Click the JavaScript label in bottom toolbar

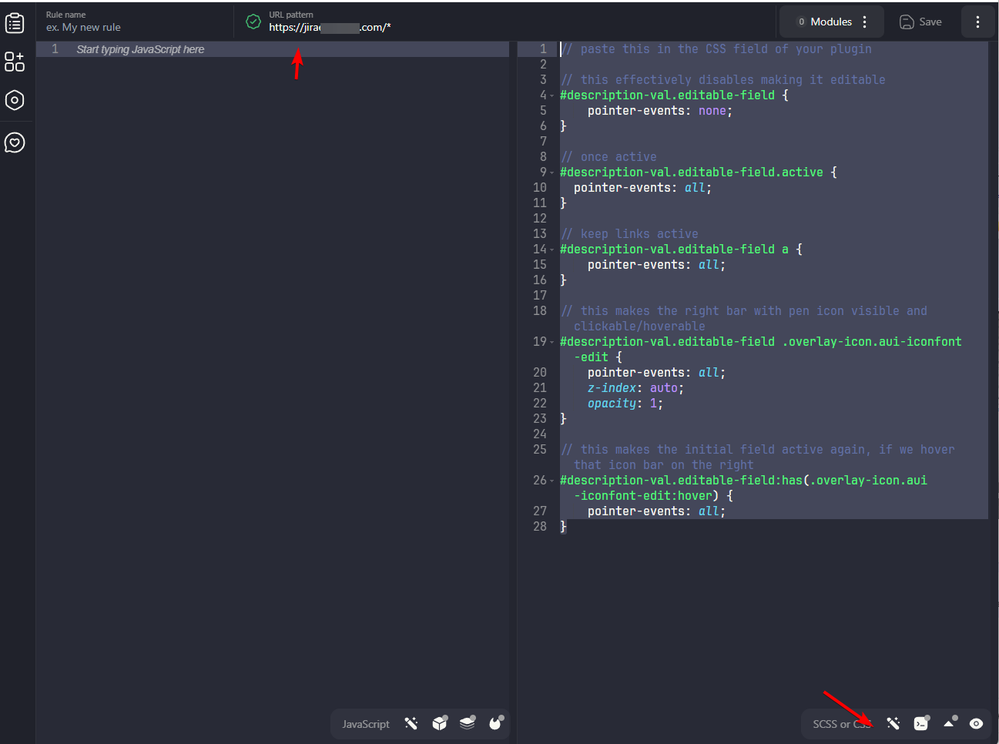tap(366, 724)
